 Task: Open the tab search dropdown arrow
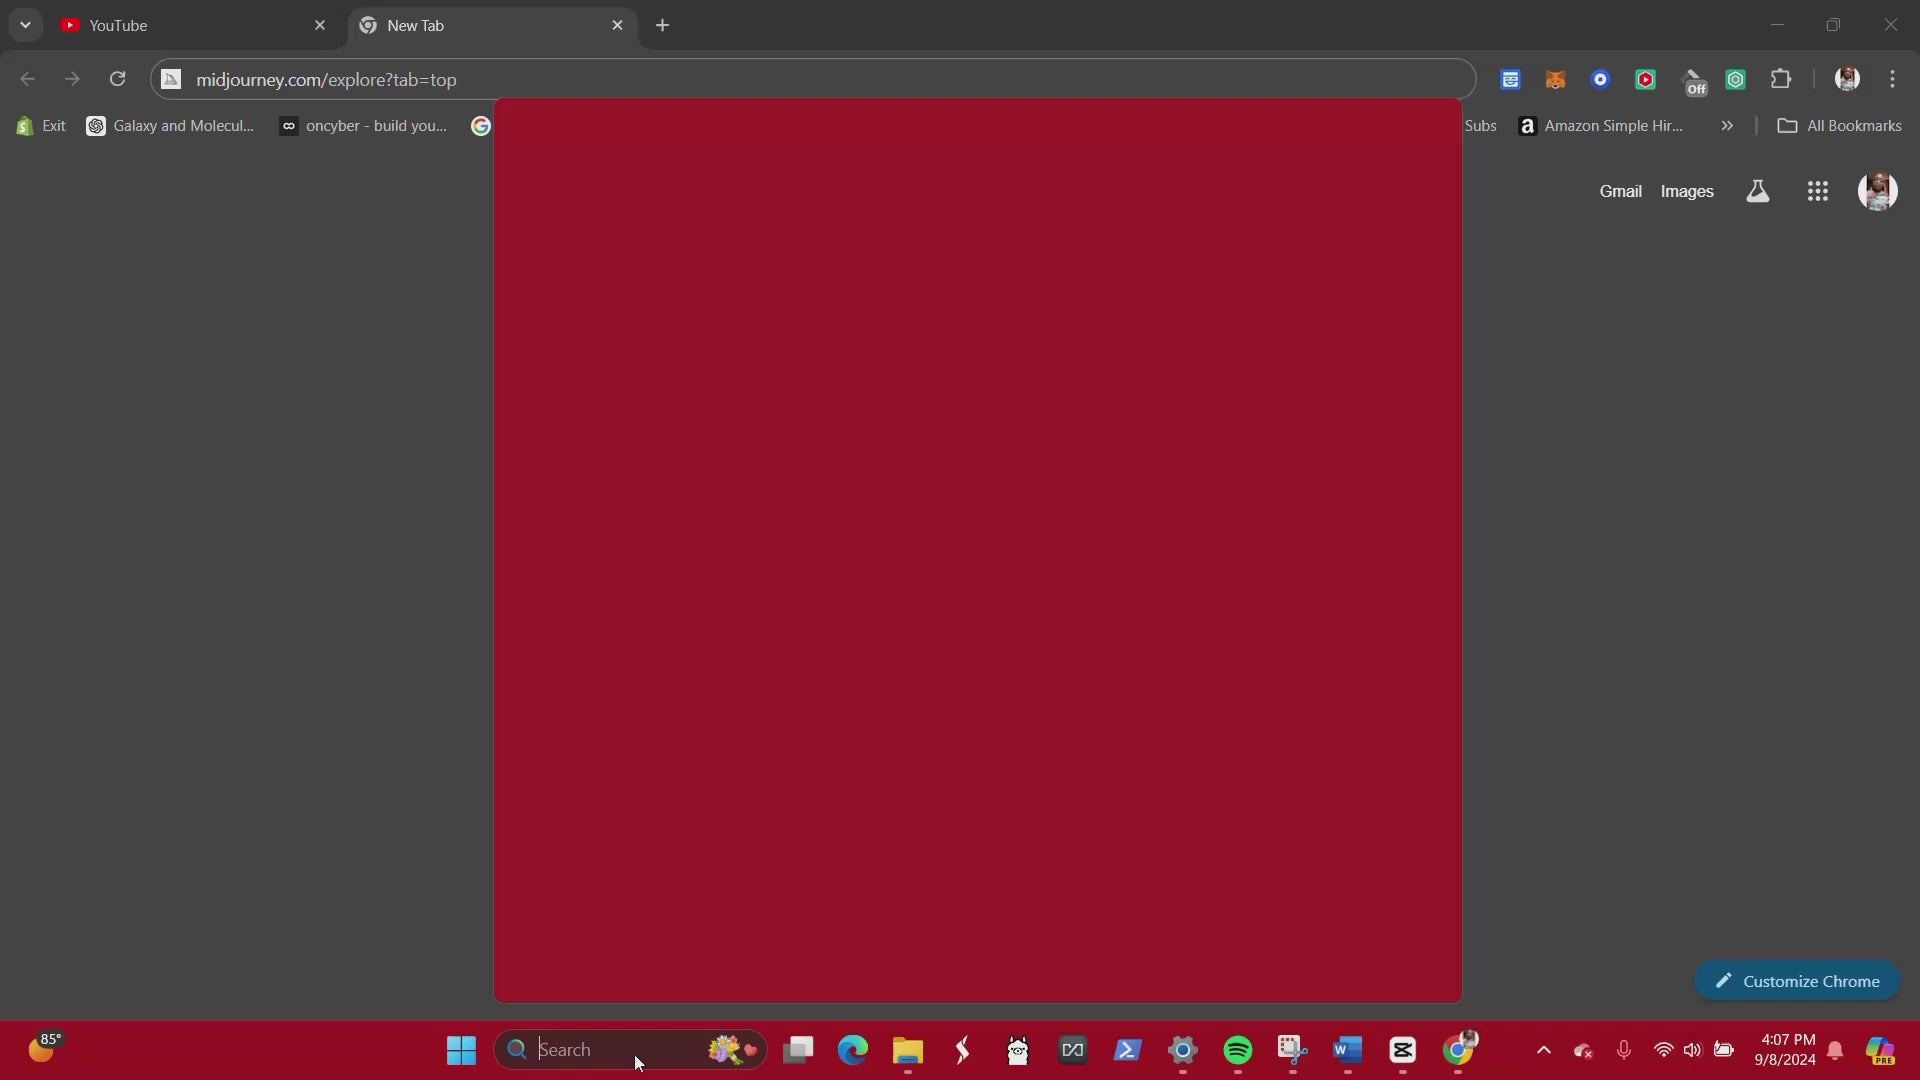[25, 25]
